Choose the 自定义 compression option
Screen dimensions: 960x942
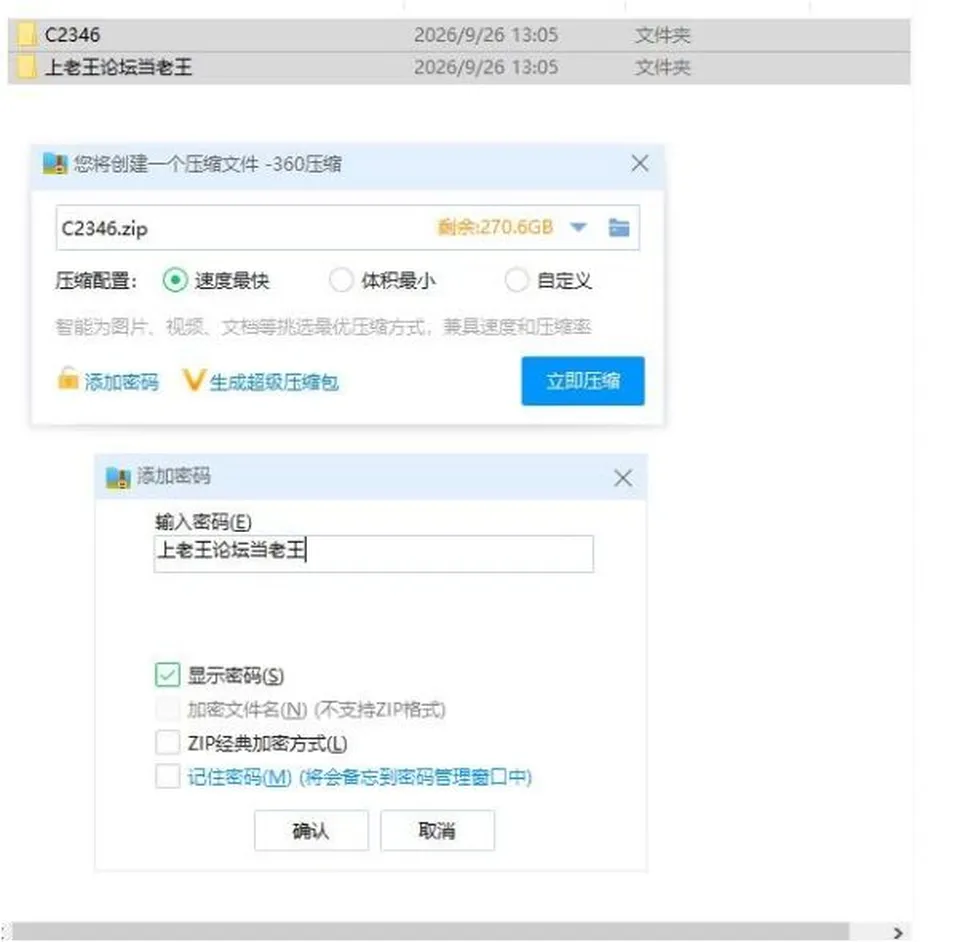(516, 280)
